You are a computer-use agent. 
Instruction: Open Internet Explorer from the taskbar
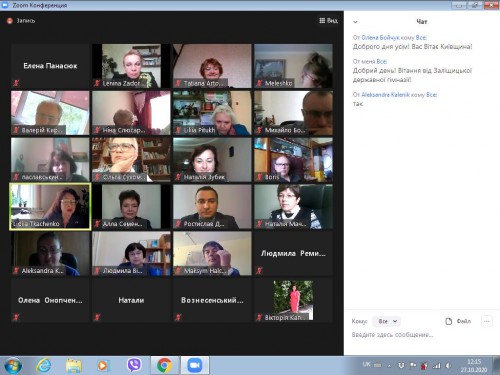[44, 365]
